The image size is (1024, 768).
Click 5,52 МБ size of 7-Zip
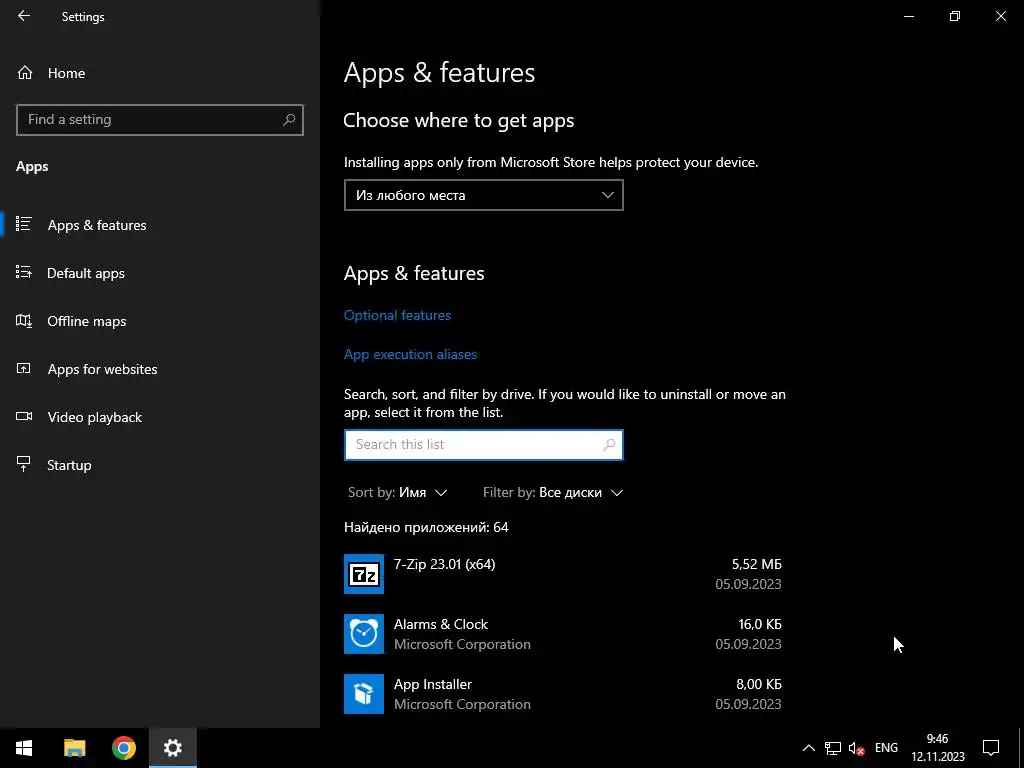click(756, 564)
